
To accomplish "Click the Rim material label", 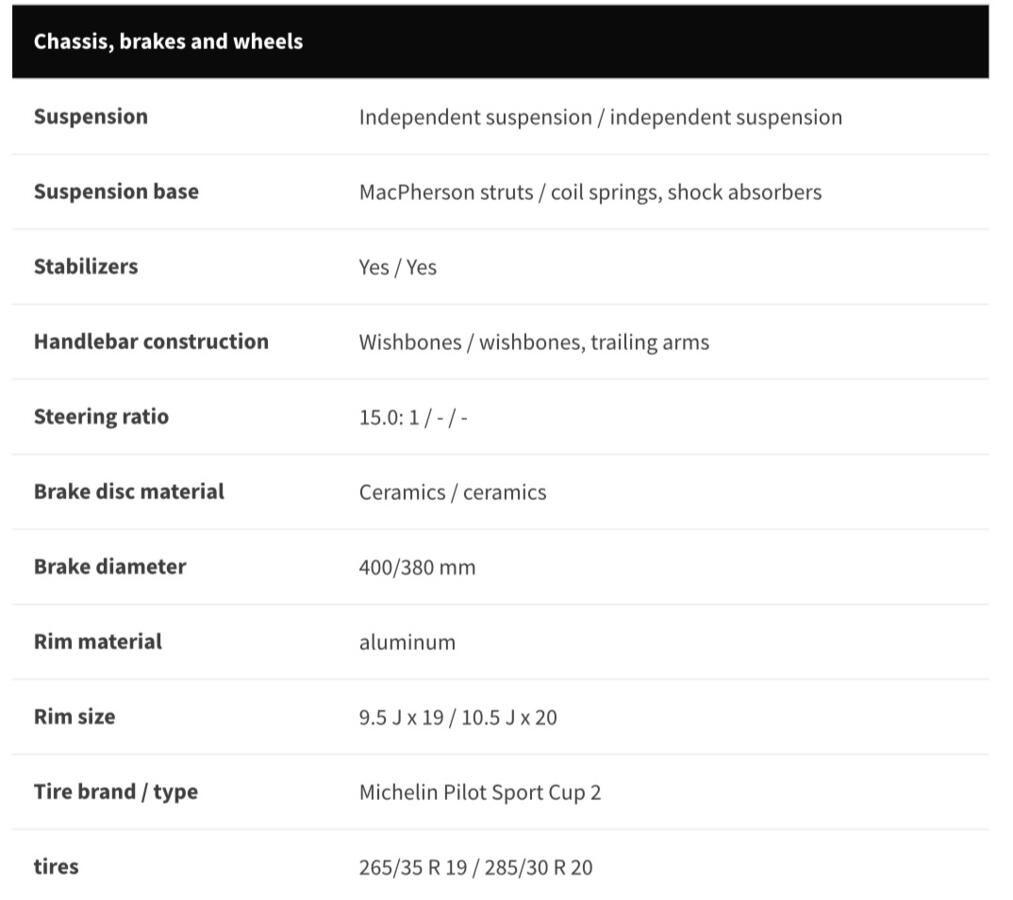I will tap(98, 642).
